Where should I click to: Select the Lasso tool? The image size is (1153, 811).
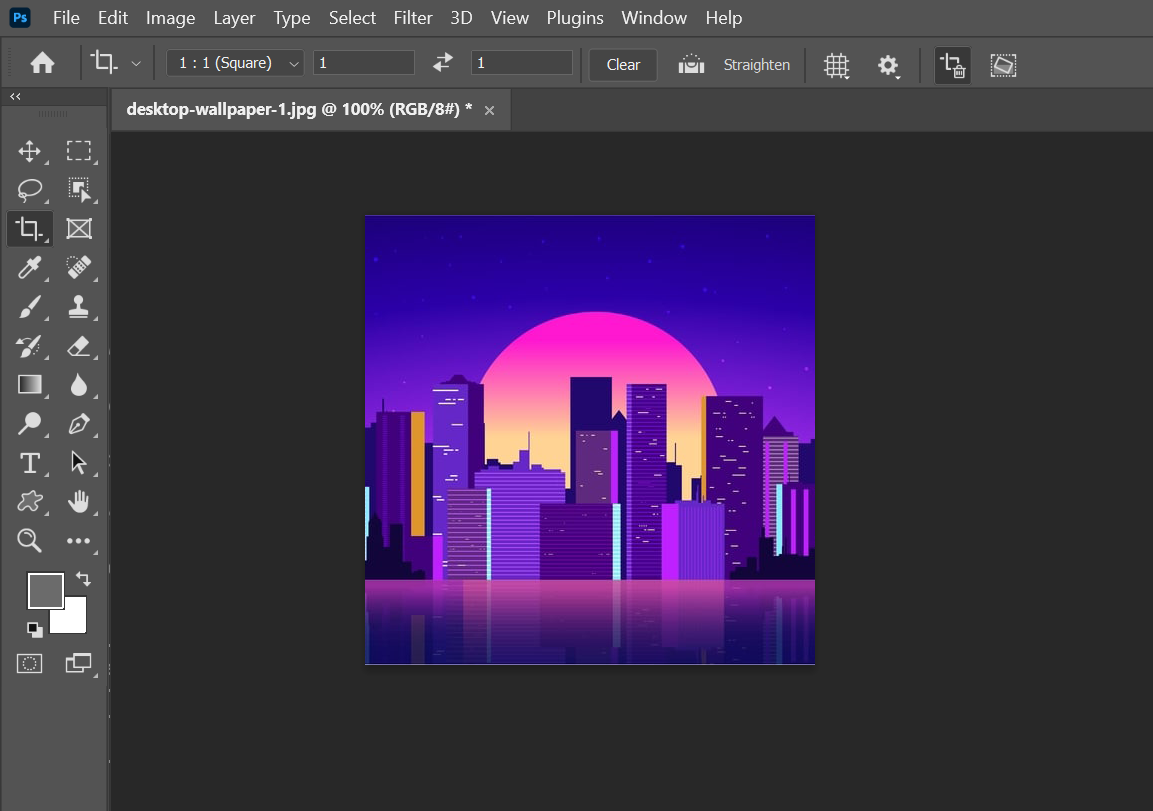30,190
